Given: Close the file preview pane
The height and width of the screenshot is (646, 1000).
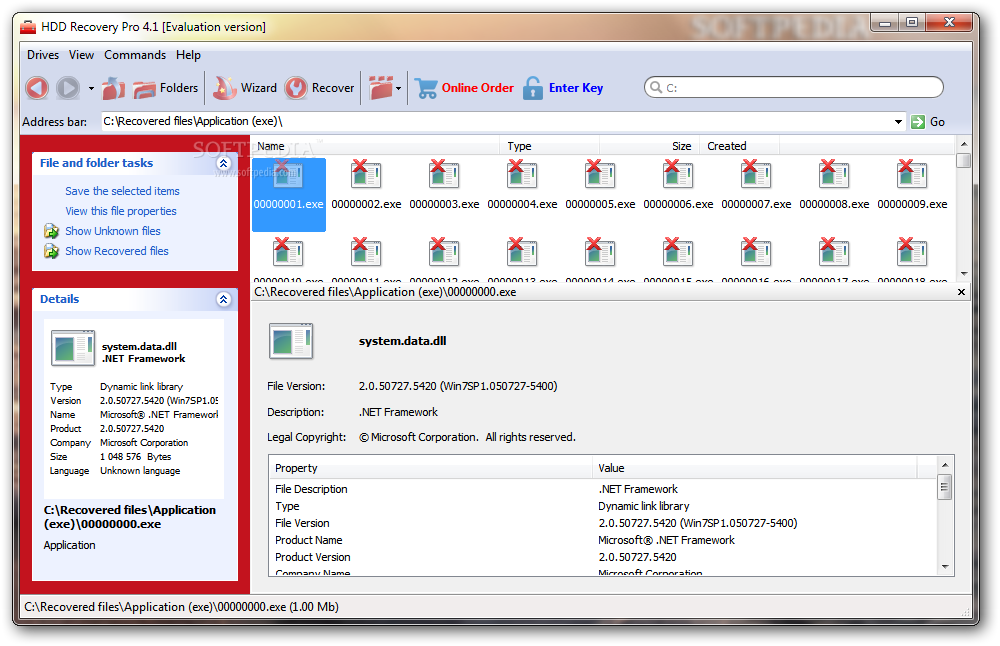Looking at the screenshot, I should [x=961, y=292].
